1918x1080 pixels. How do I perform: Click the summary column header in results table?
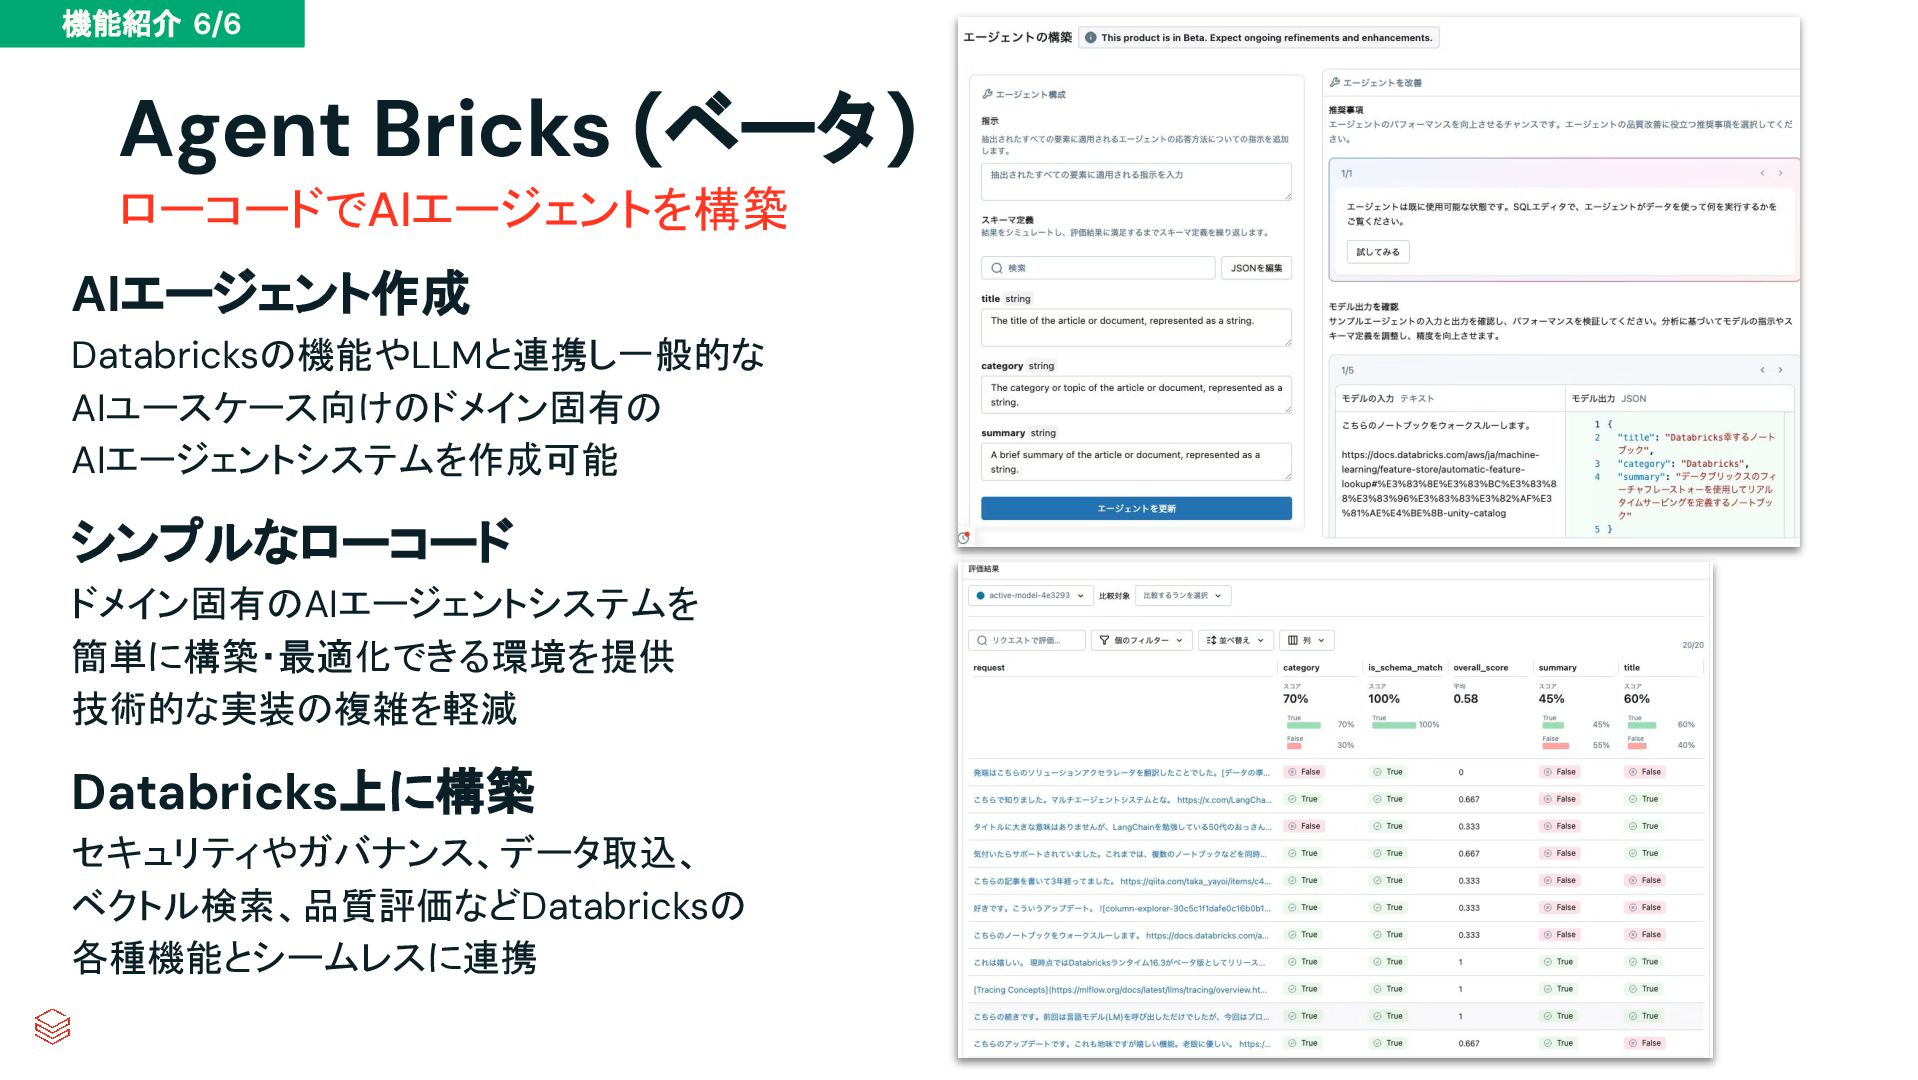coord(1557,668)
